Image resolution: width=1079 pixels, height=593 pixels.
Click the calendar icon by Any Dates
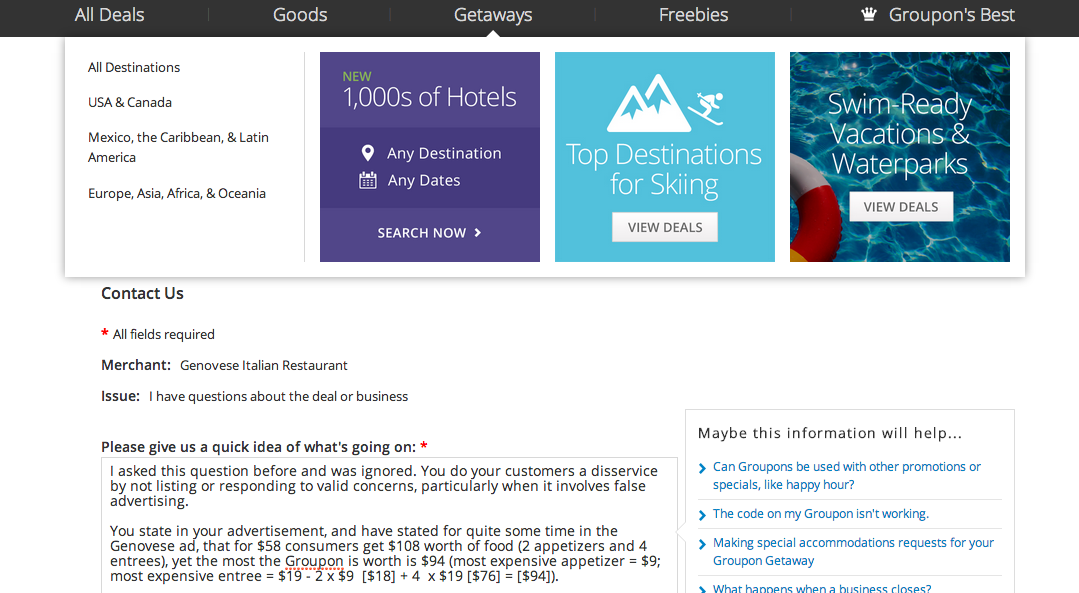click(x=367, y=180)
